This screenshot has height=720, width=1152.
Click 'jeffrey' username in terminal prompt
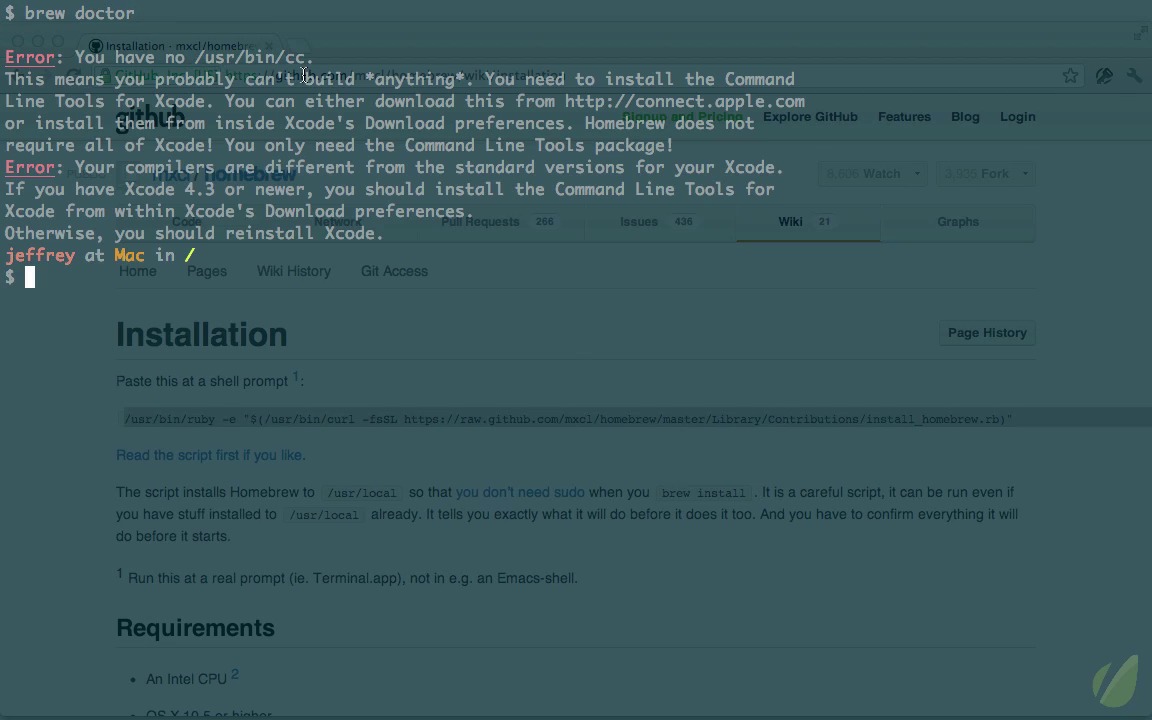pos(40,256)
